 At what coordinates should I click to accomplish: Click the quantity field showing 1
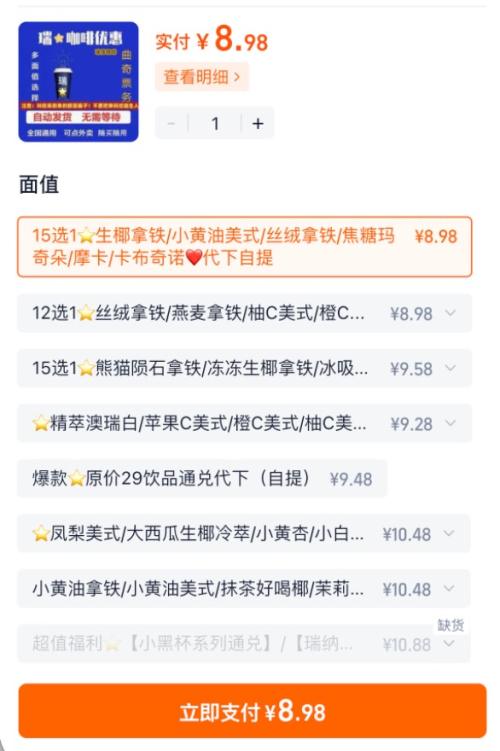(x=215, y=124)
